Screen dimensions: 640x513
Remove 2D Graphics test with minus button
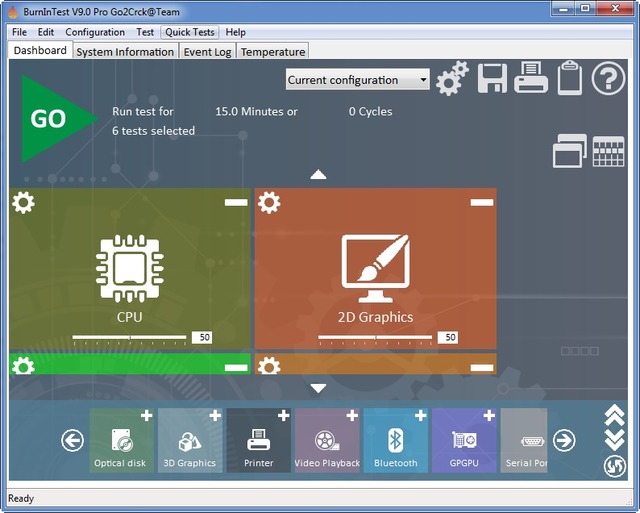[x=481, y=202]
